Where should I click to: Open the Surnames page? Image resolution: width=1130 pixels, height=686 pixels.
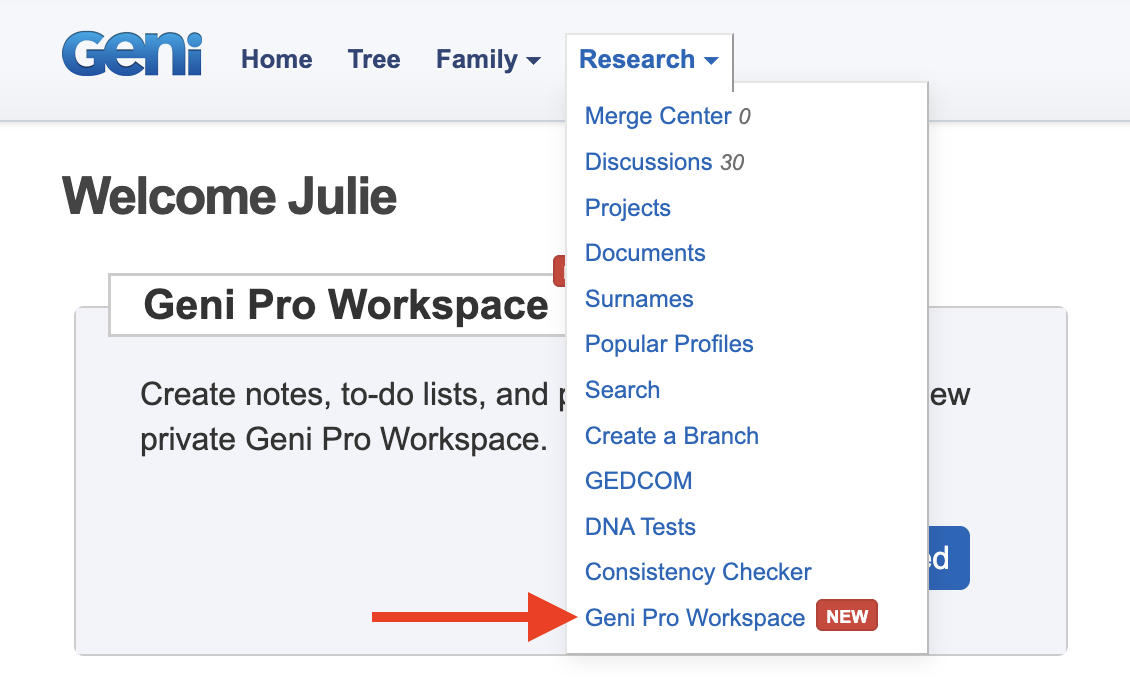pyautogui.click(x=638, y=299)
